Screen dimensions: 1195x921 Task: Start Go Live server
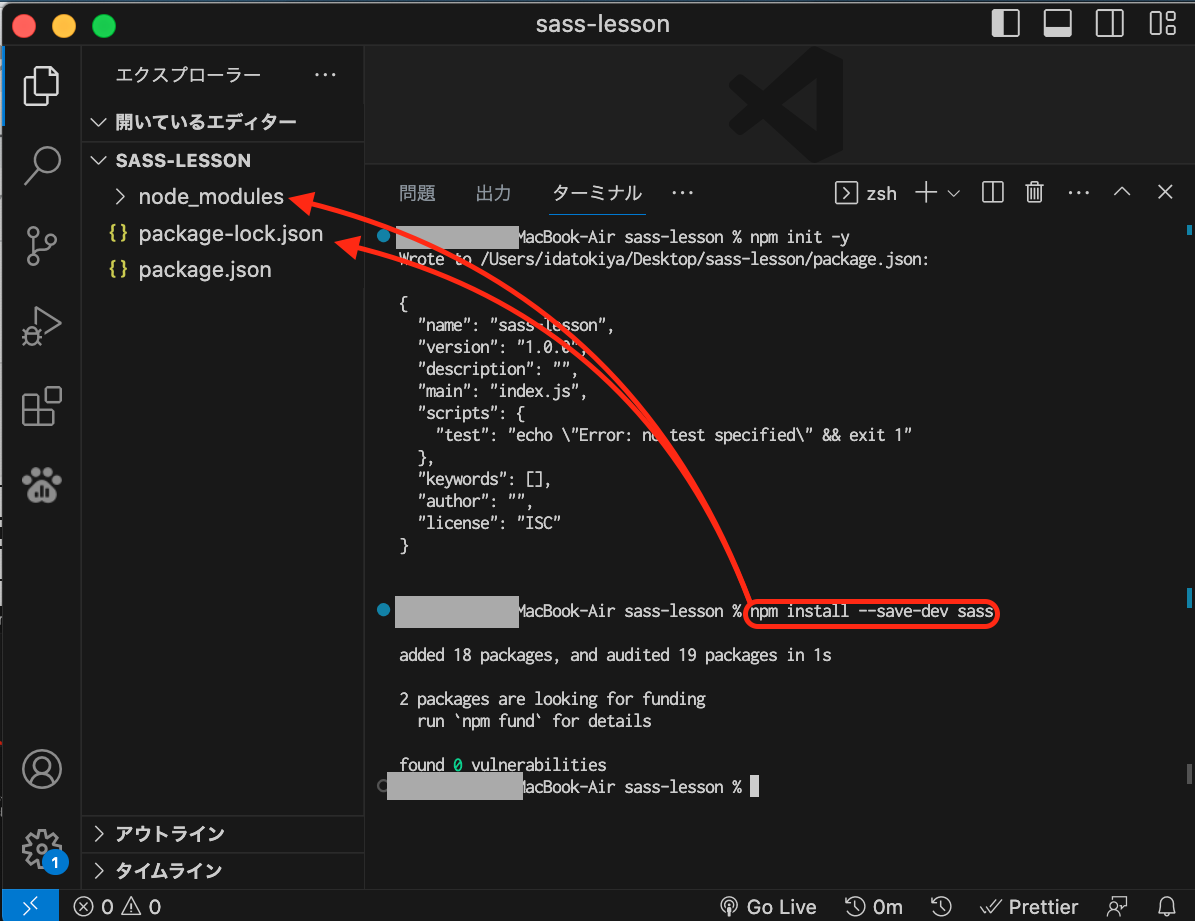(768, 907)
